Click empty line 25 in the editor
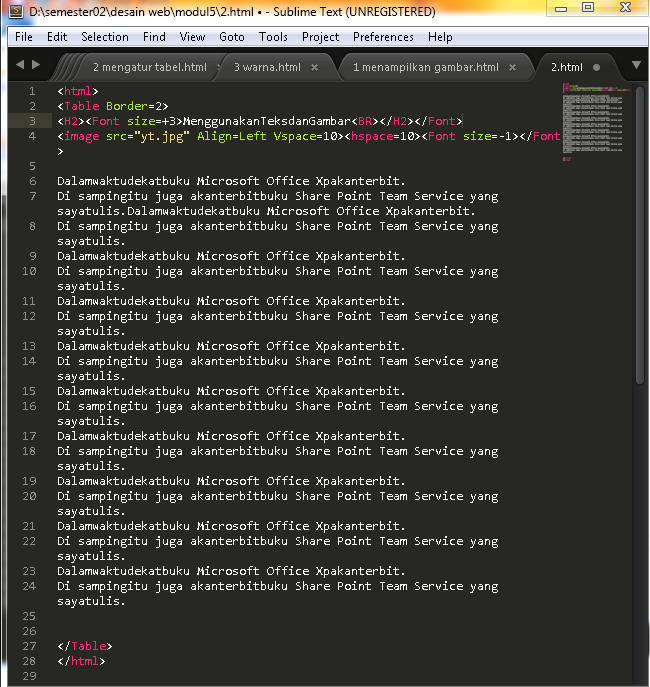The image size is (650, 687). click(307, 616)
